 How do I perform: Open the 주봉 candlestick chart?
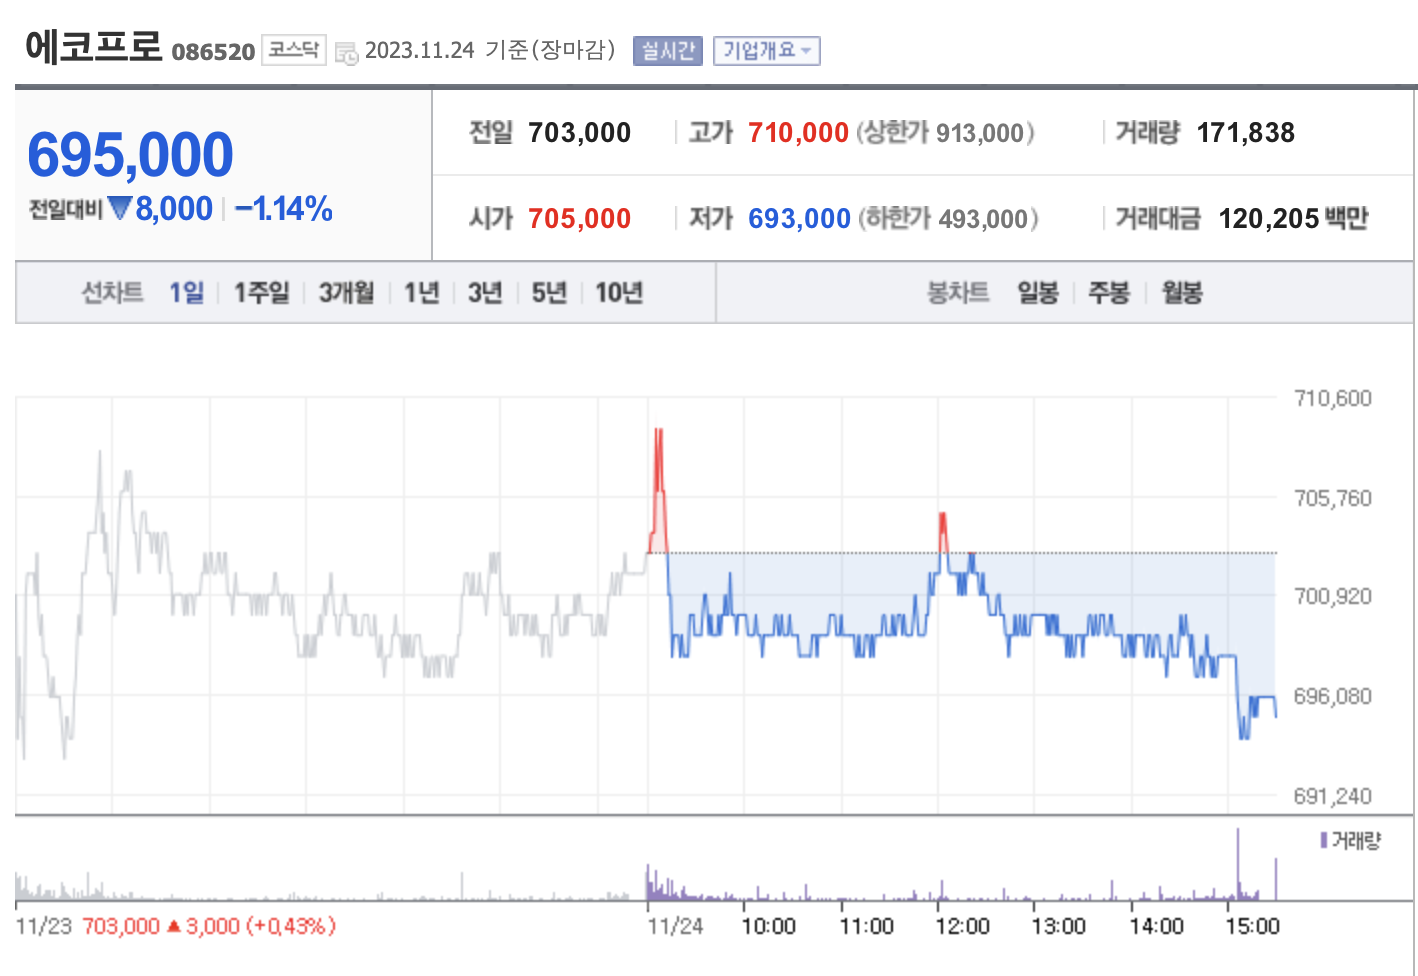coord(1109,292)
